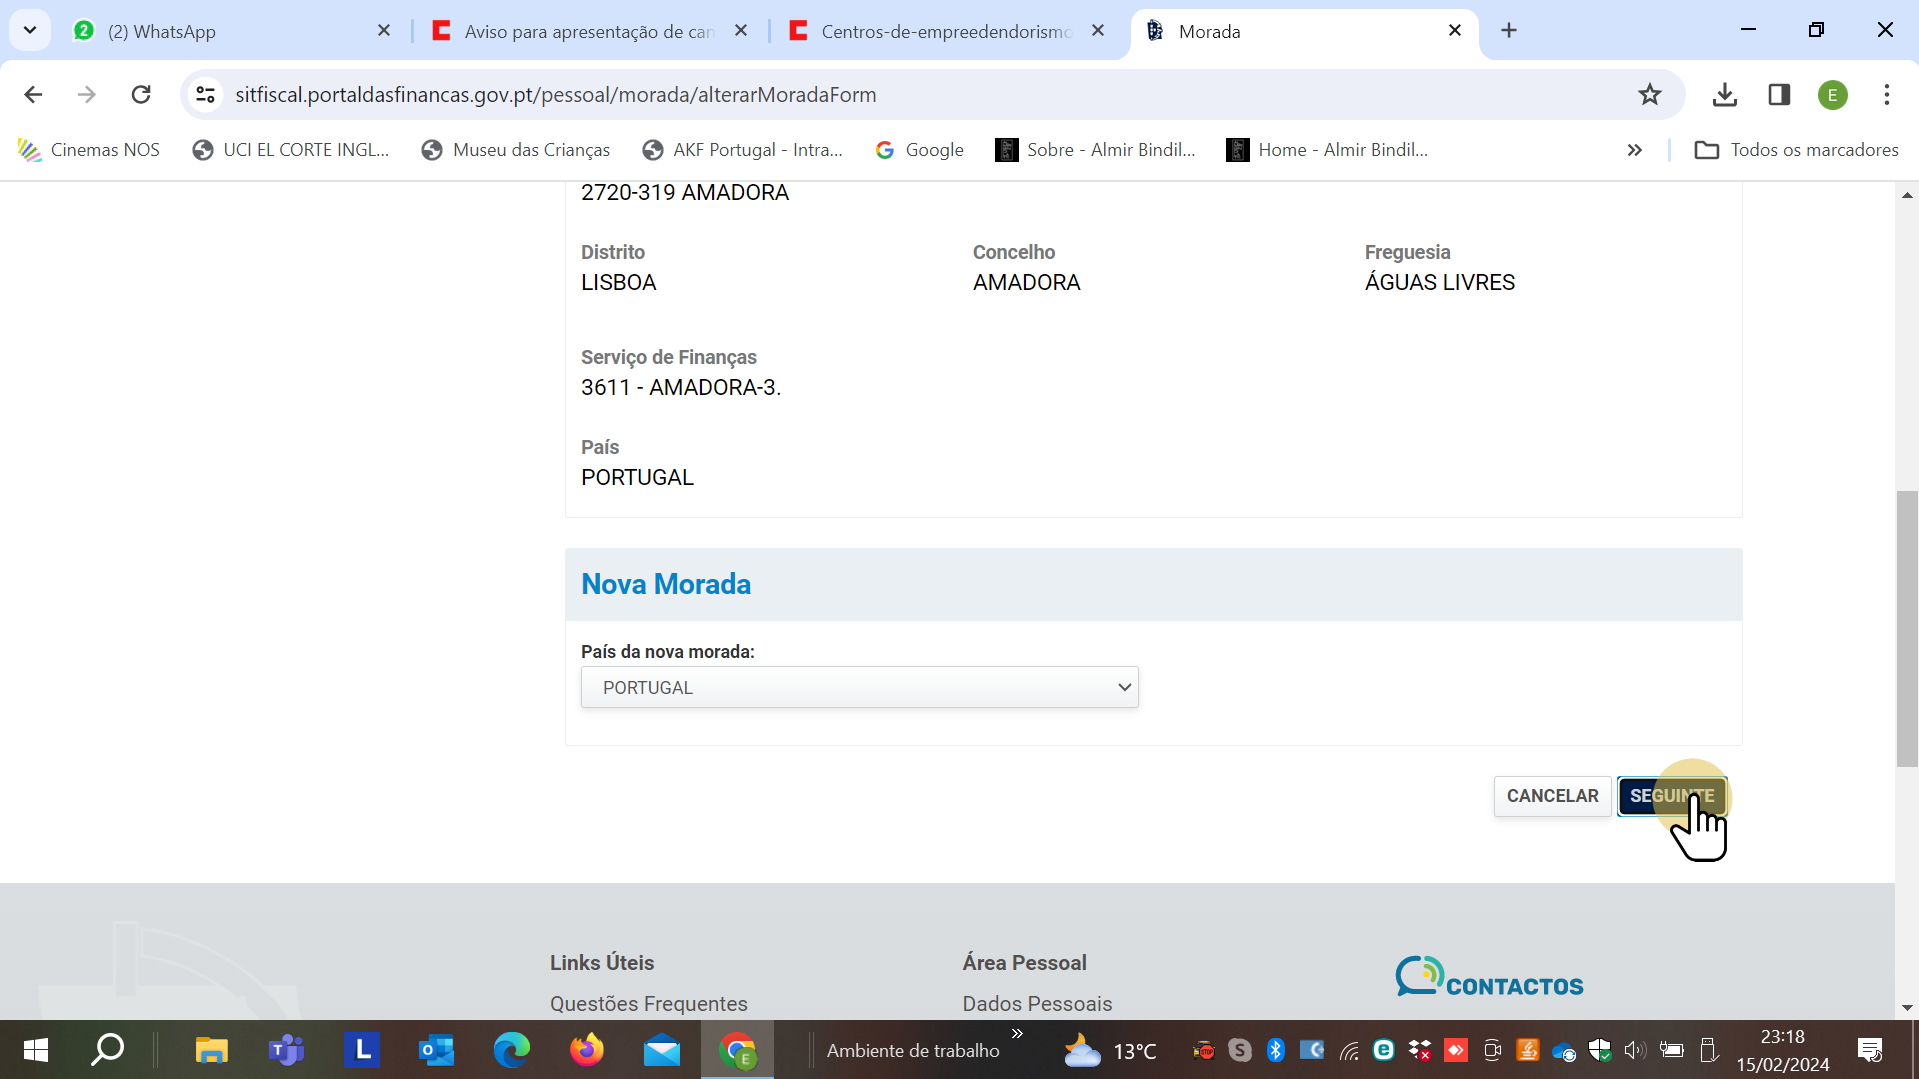Go back to the previous page

pyautogui.click(x=33, y=94)
